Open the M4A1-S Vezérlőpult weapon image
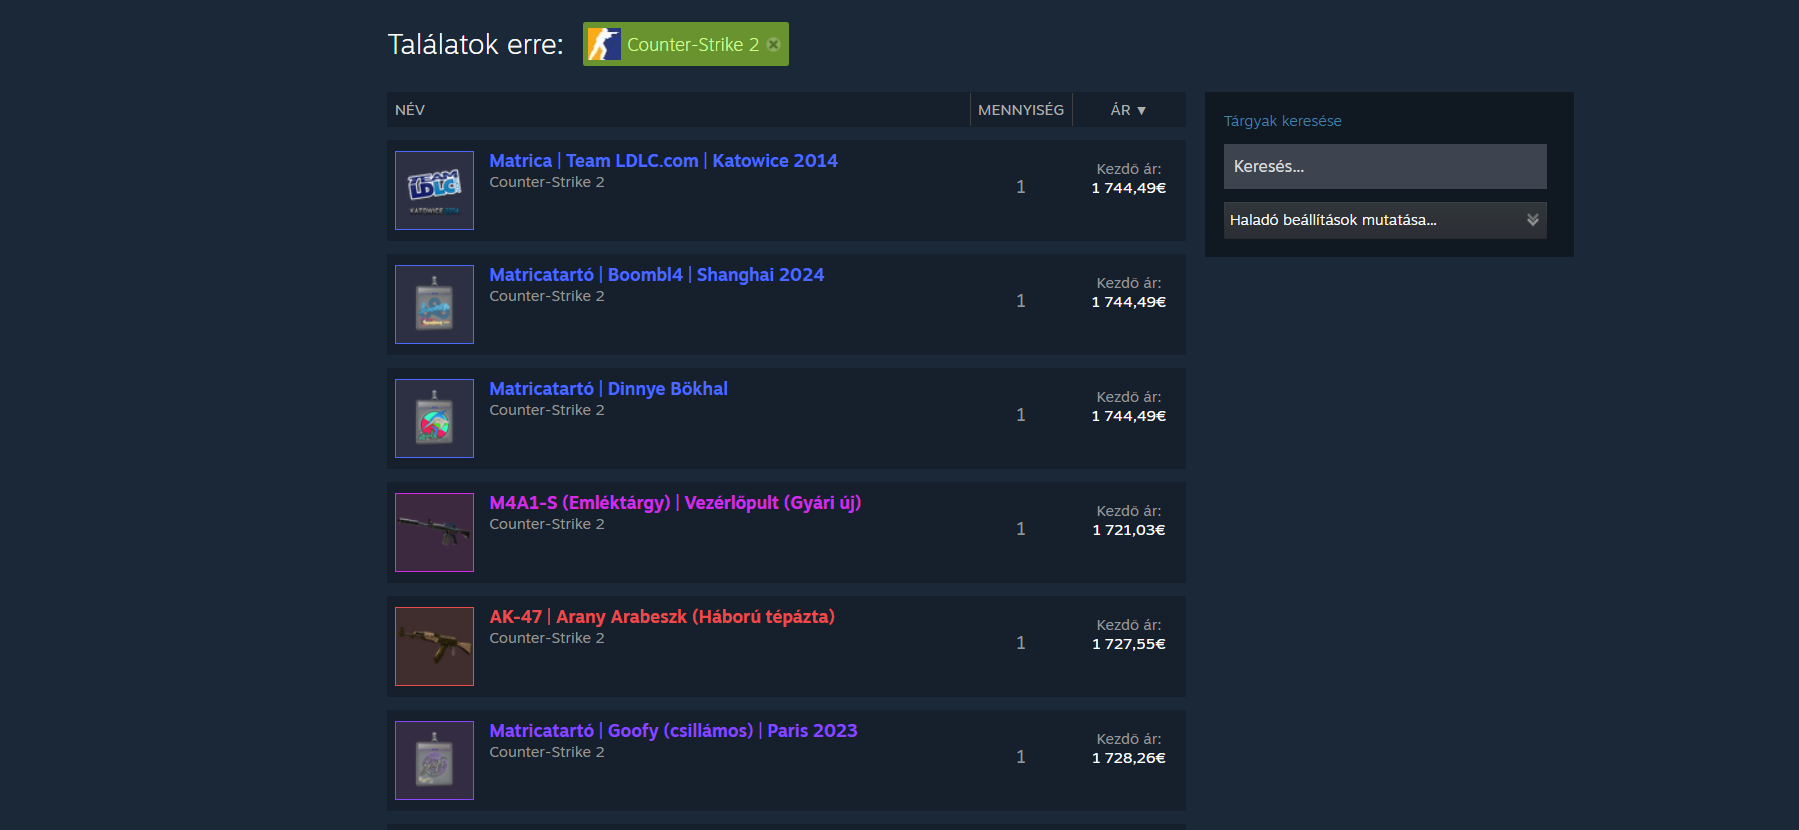 (x=434, y=532)
